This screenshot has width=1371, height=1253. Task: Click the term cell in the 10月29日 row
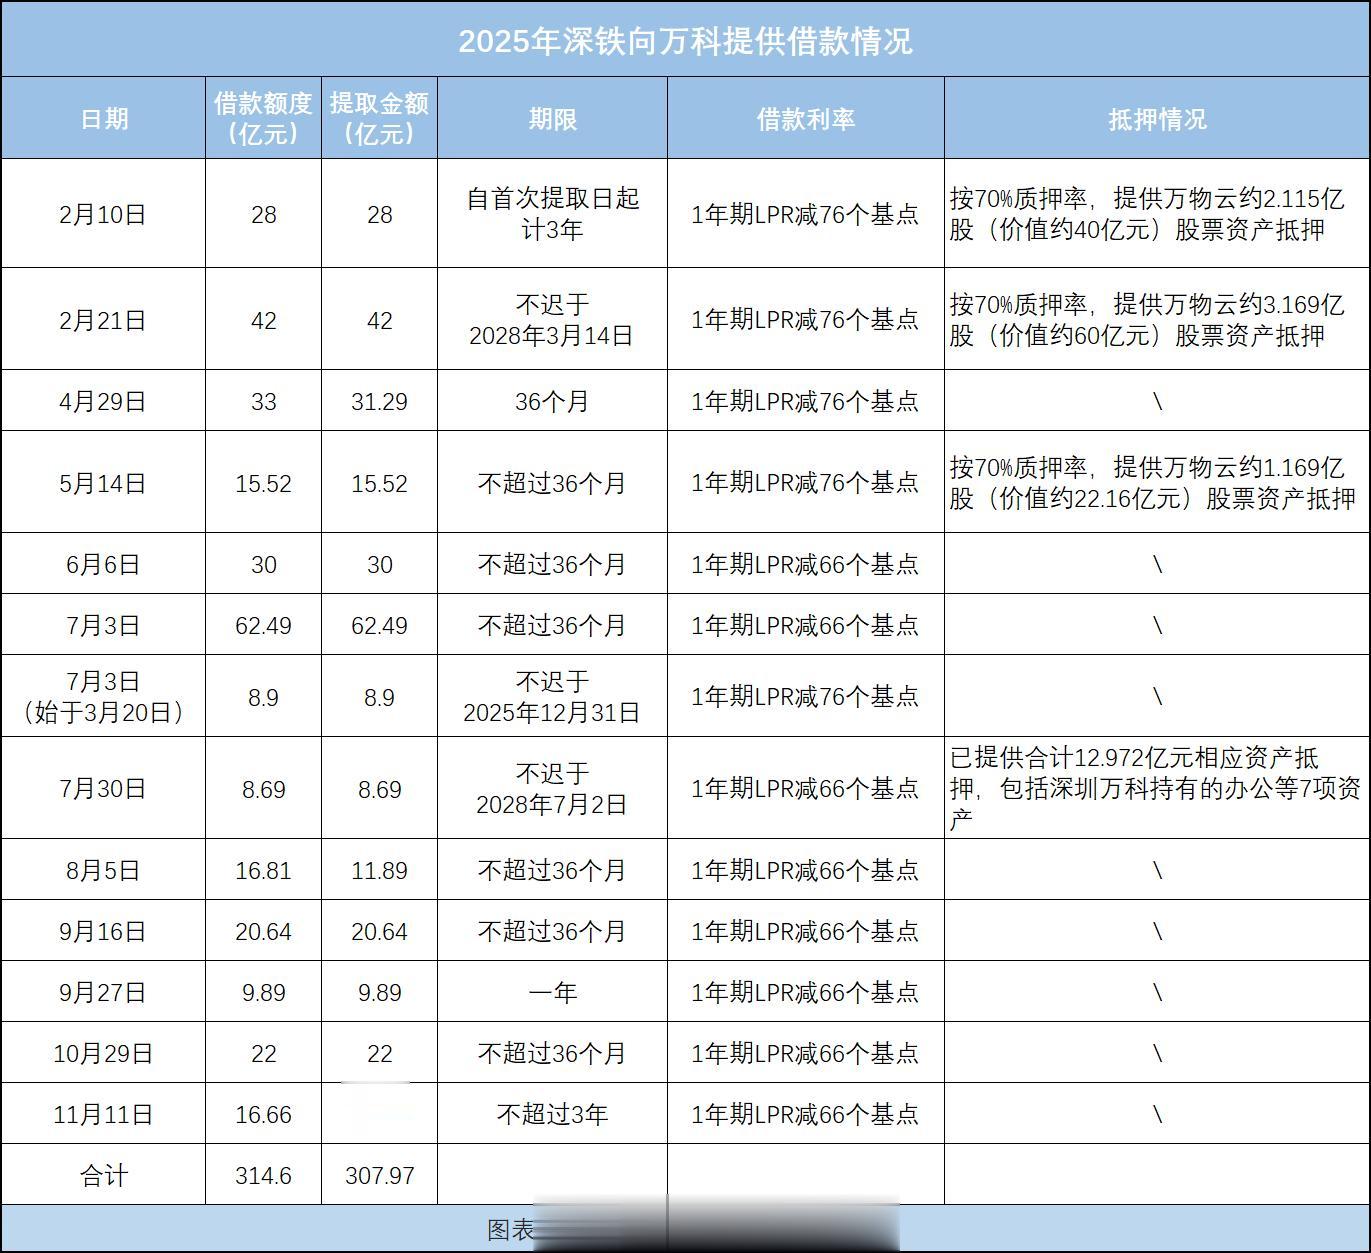[x=552, y=1053]
